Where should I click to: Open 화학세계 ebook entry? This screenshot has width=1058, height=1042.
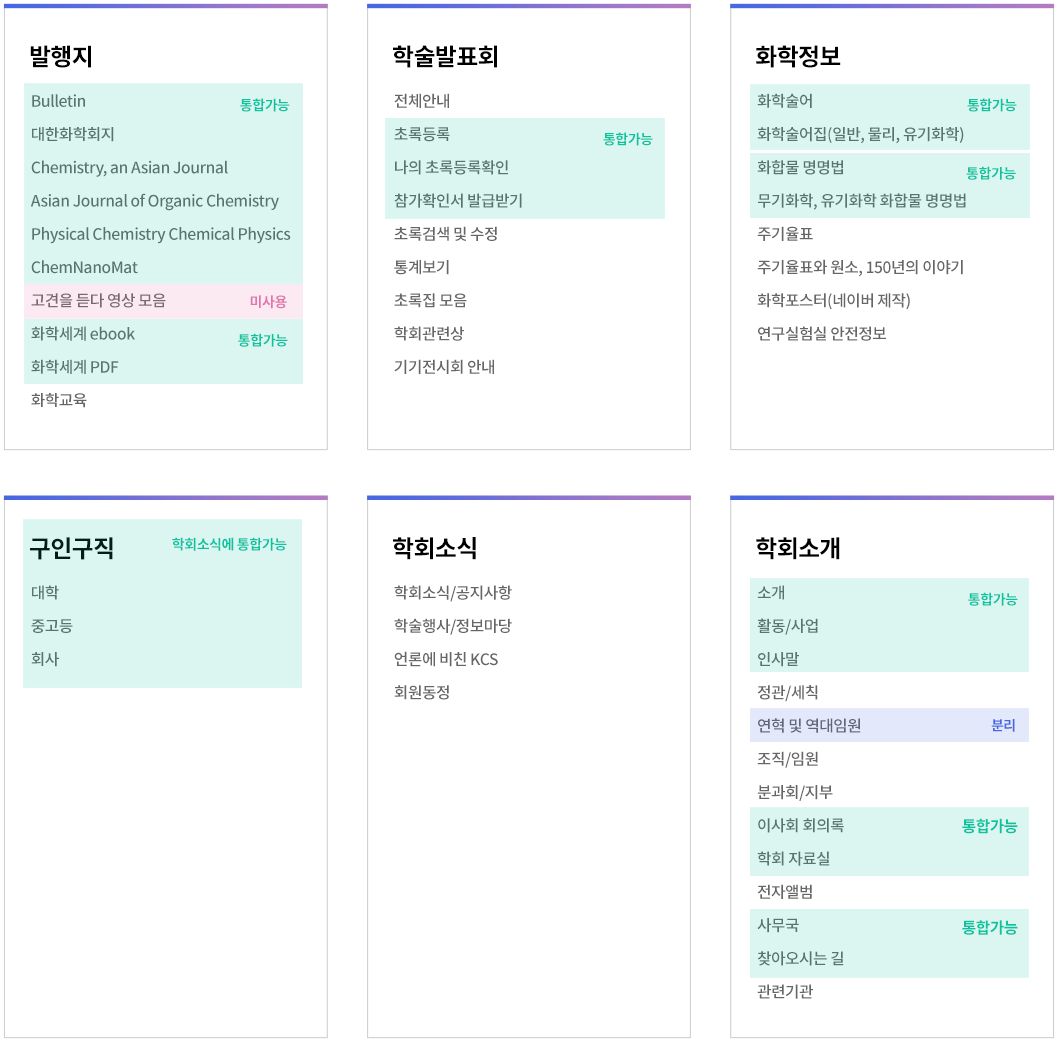83,333
